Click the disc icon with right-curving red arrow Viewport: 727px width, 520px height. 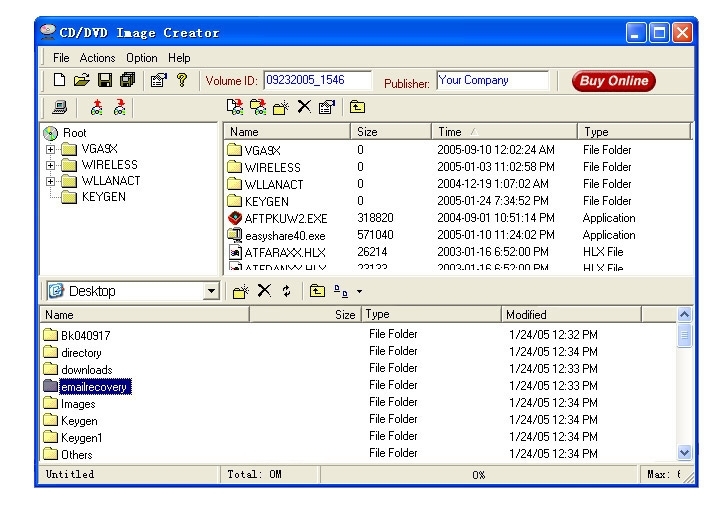[120, 108]
